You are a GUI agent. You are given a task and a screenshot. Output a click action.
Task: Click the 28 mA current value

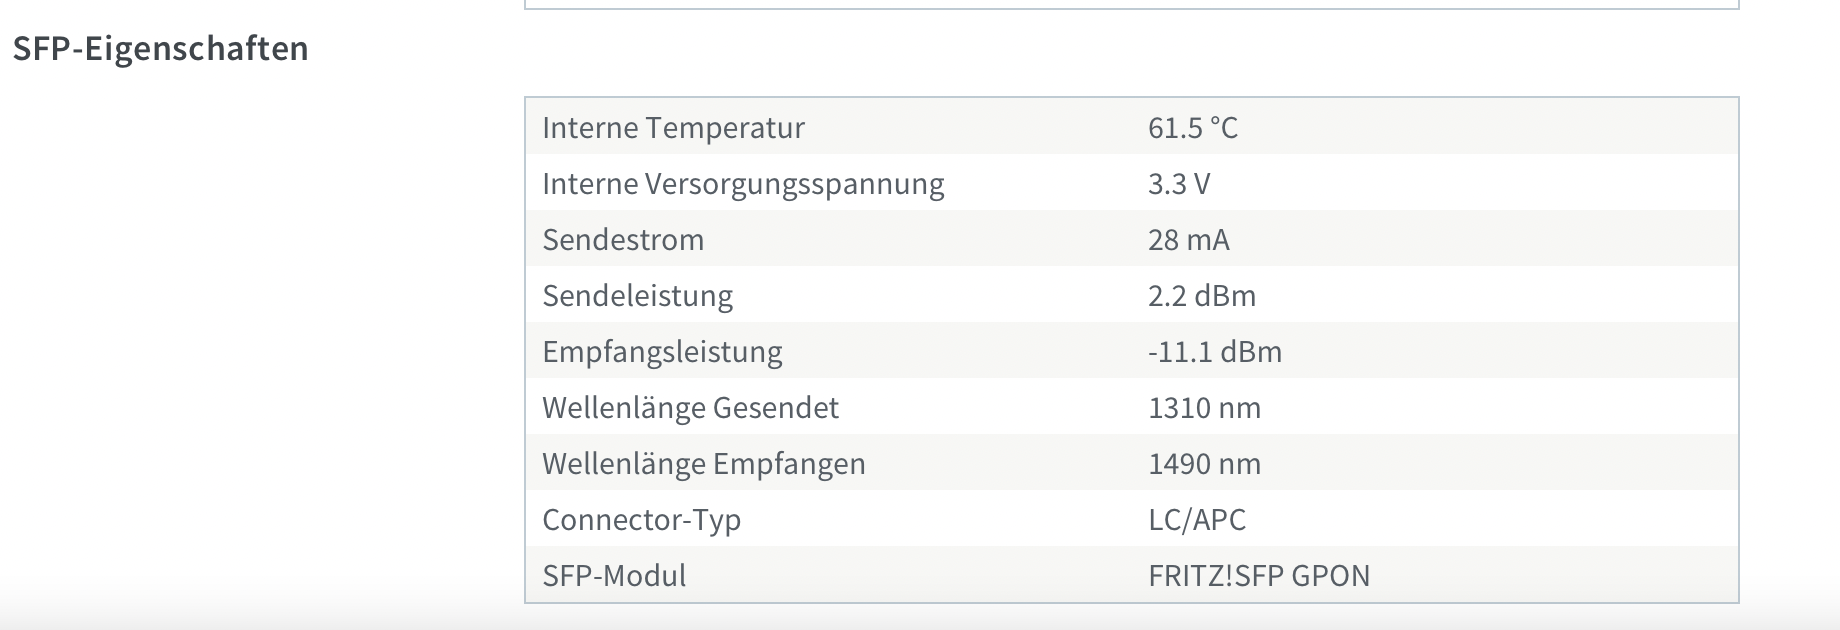(x=1189, y=240)
